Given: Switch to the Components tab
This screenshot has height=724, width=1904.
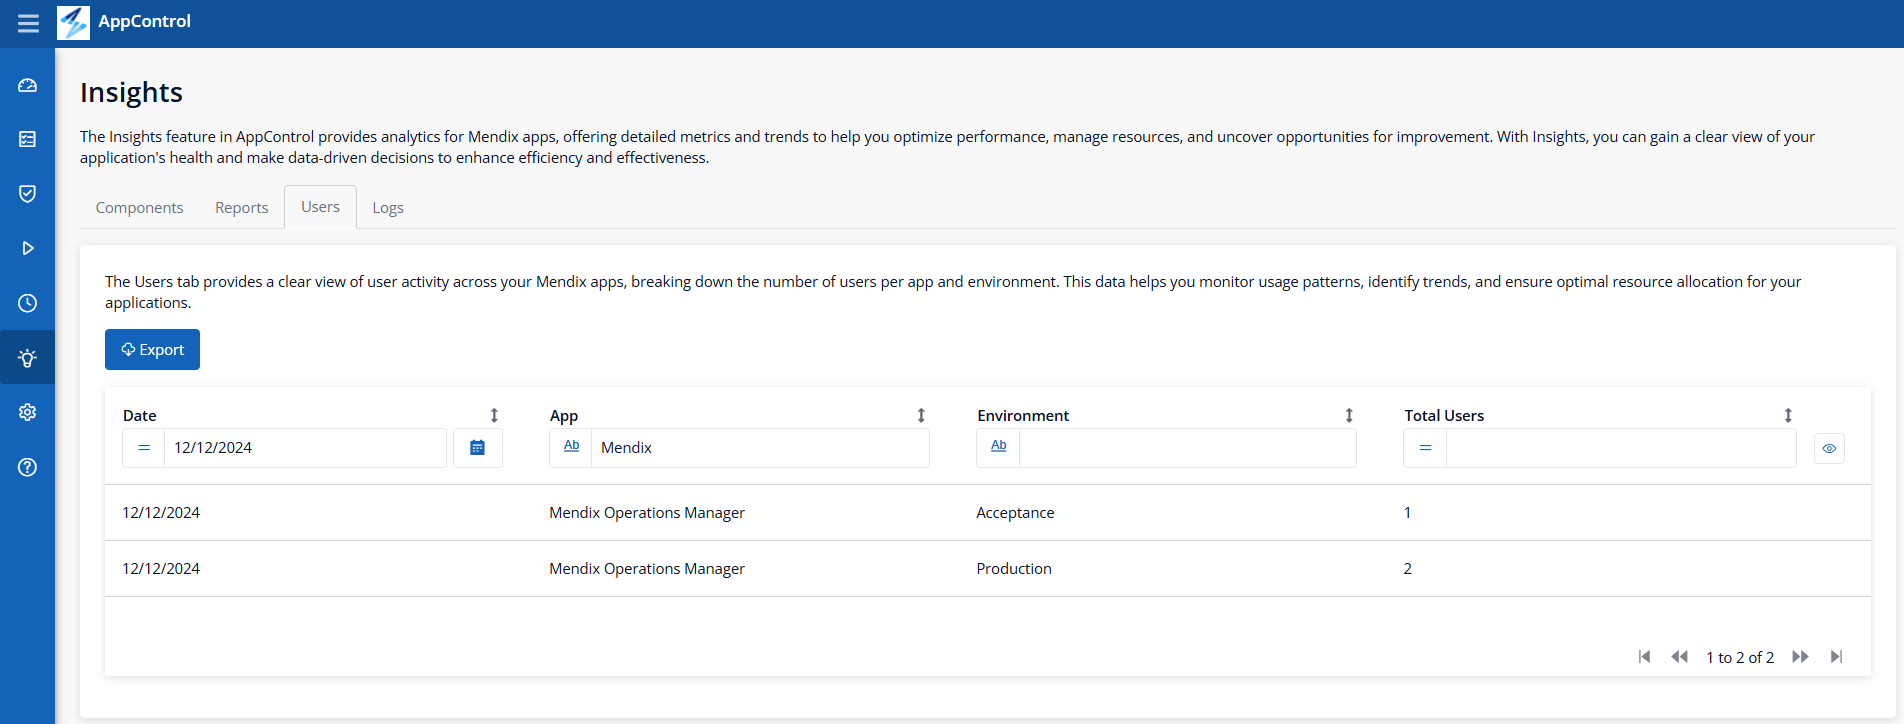Looking at the screenshot, I should tap(140, 208).
